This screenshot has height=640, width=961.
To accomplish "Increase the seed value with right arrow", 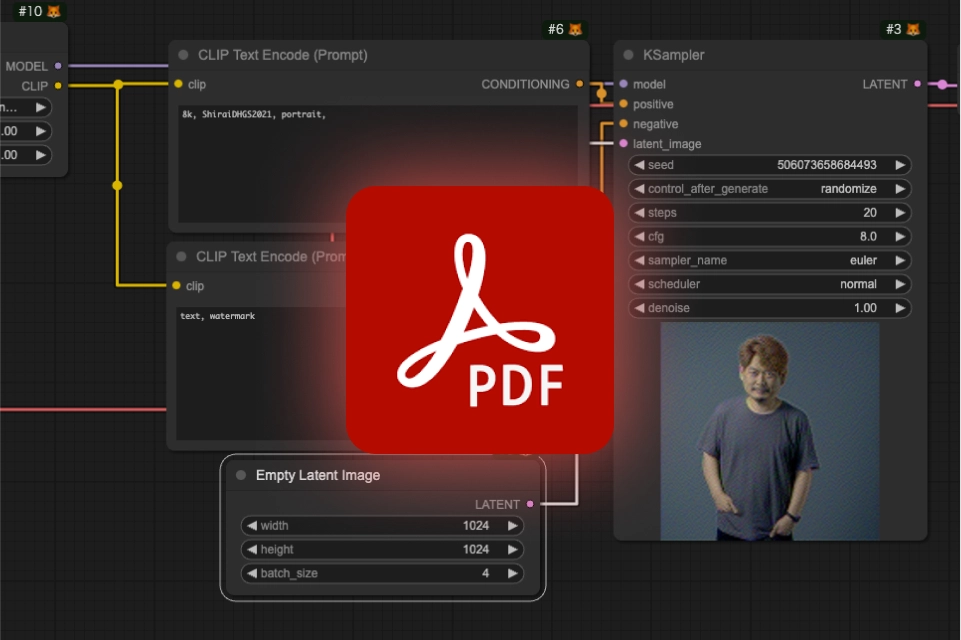I will [900, 165].
